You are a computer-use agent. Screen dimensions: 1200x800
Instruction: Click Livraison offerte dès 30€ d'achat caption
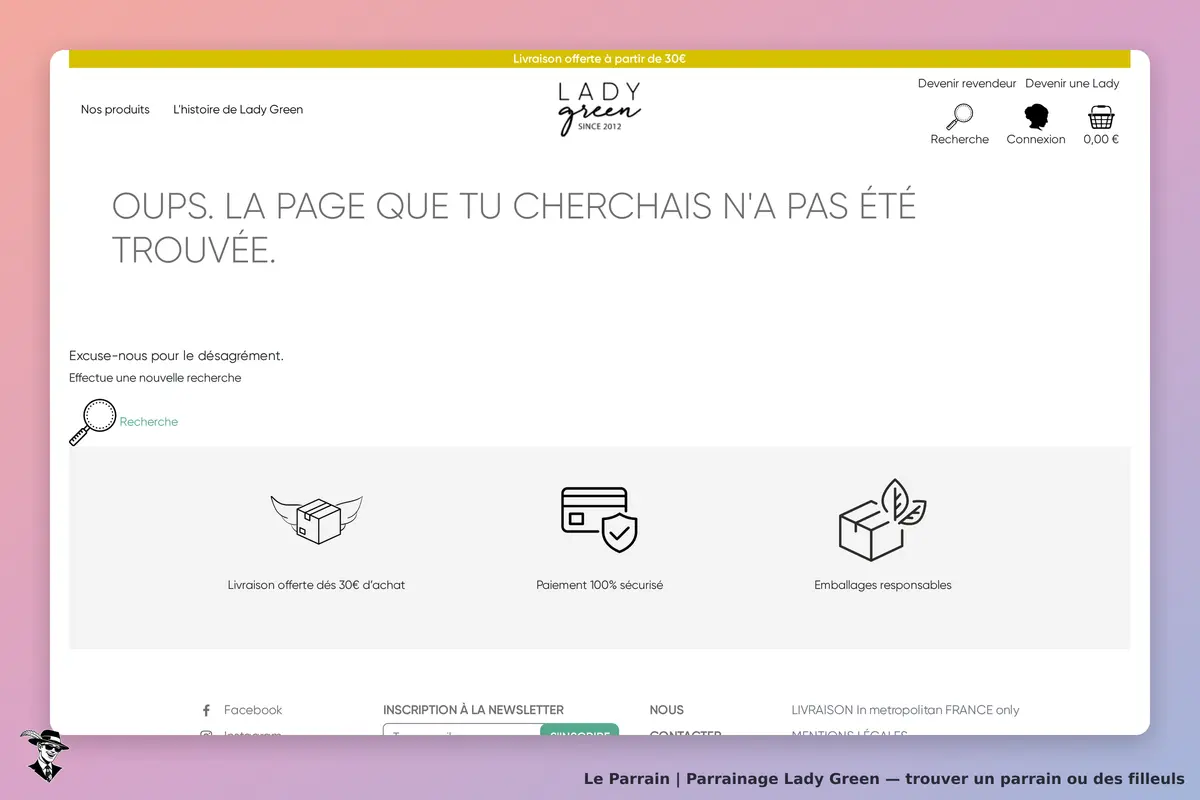[316, 585]
